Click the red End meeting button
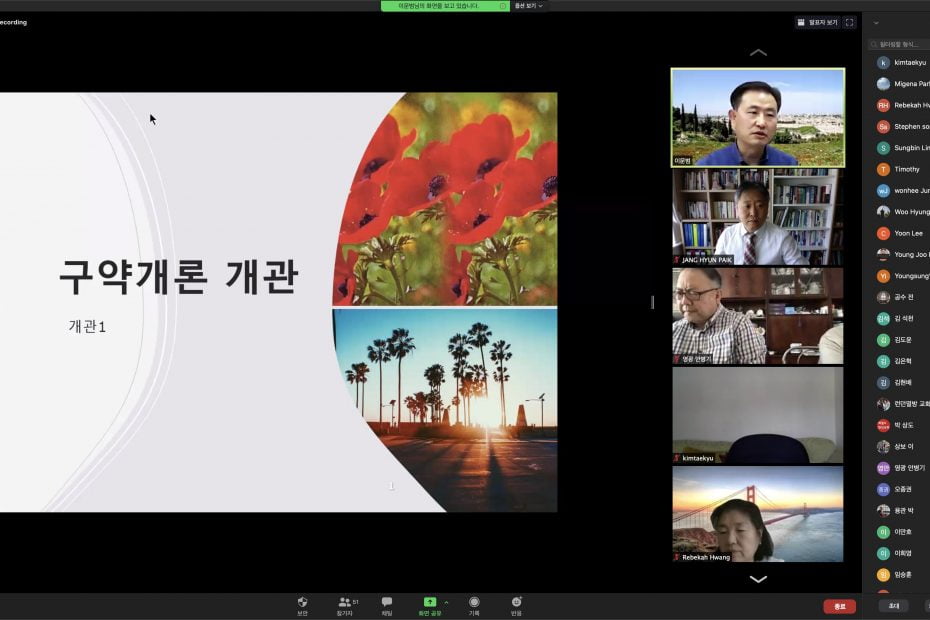The image size is (930, 620). tap(839, 606)
